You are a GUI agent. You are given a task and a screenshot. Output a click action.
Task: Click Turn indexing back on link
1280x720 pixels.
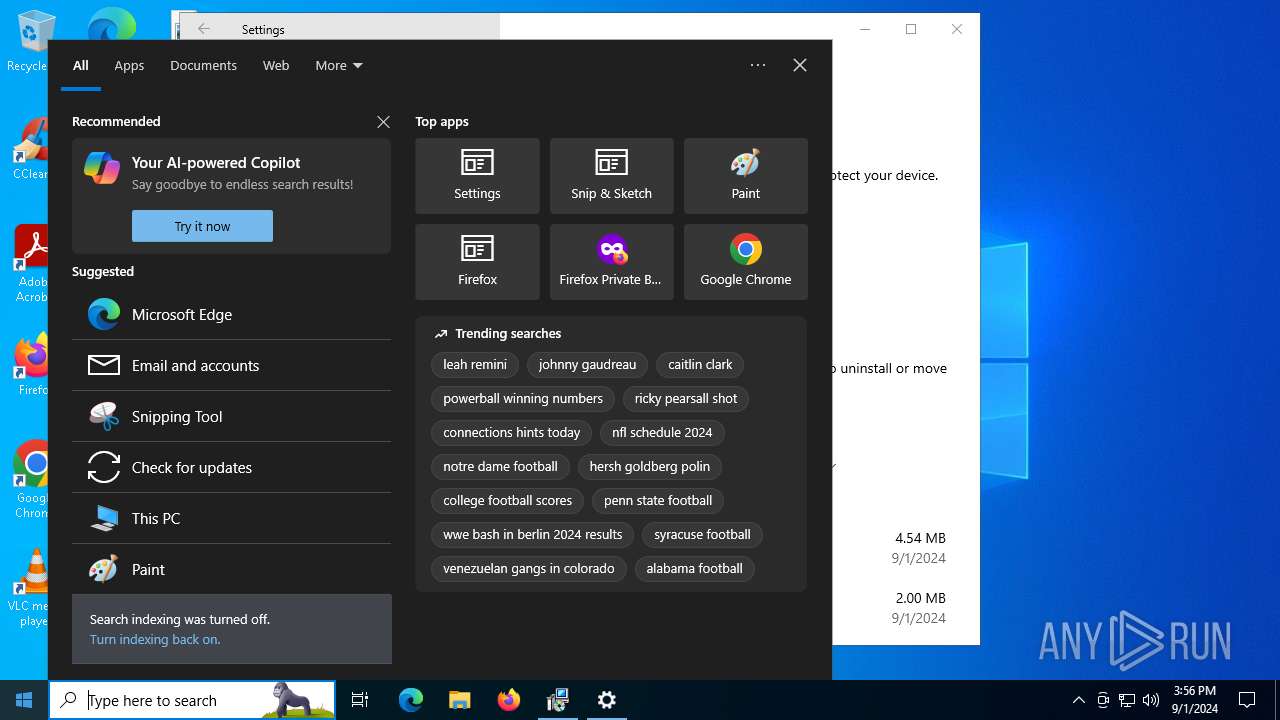click(x=155, y=639)
